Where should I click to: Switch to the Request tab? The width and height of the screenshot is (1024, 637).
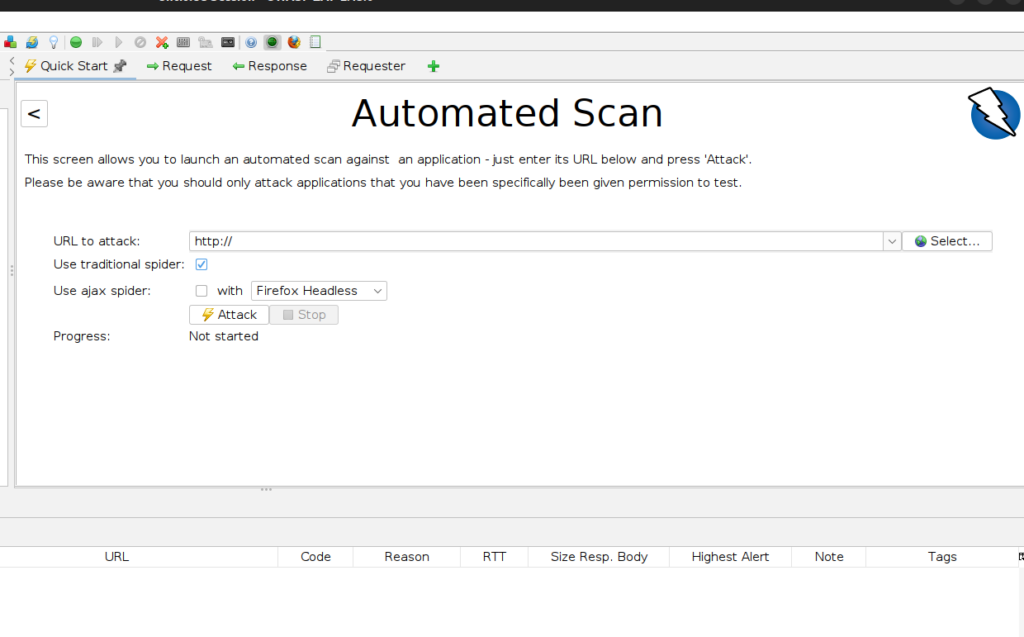point(179,66)
